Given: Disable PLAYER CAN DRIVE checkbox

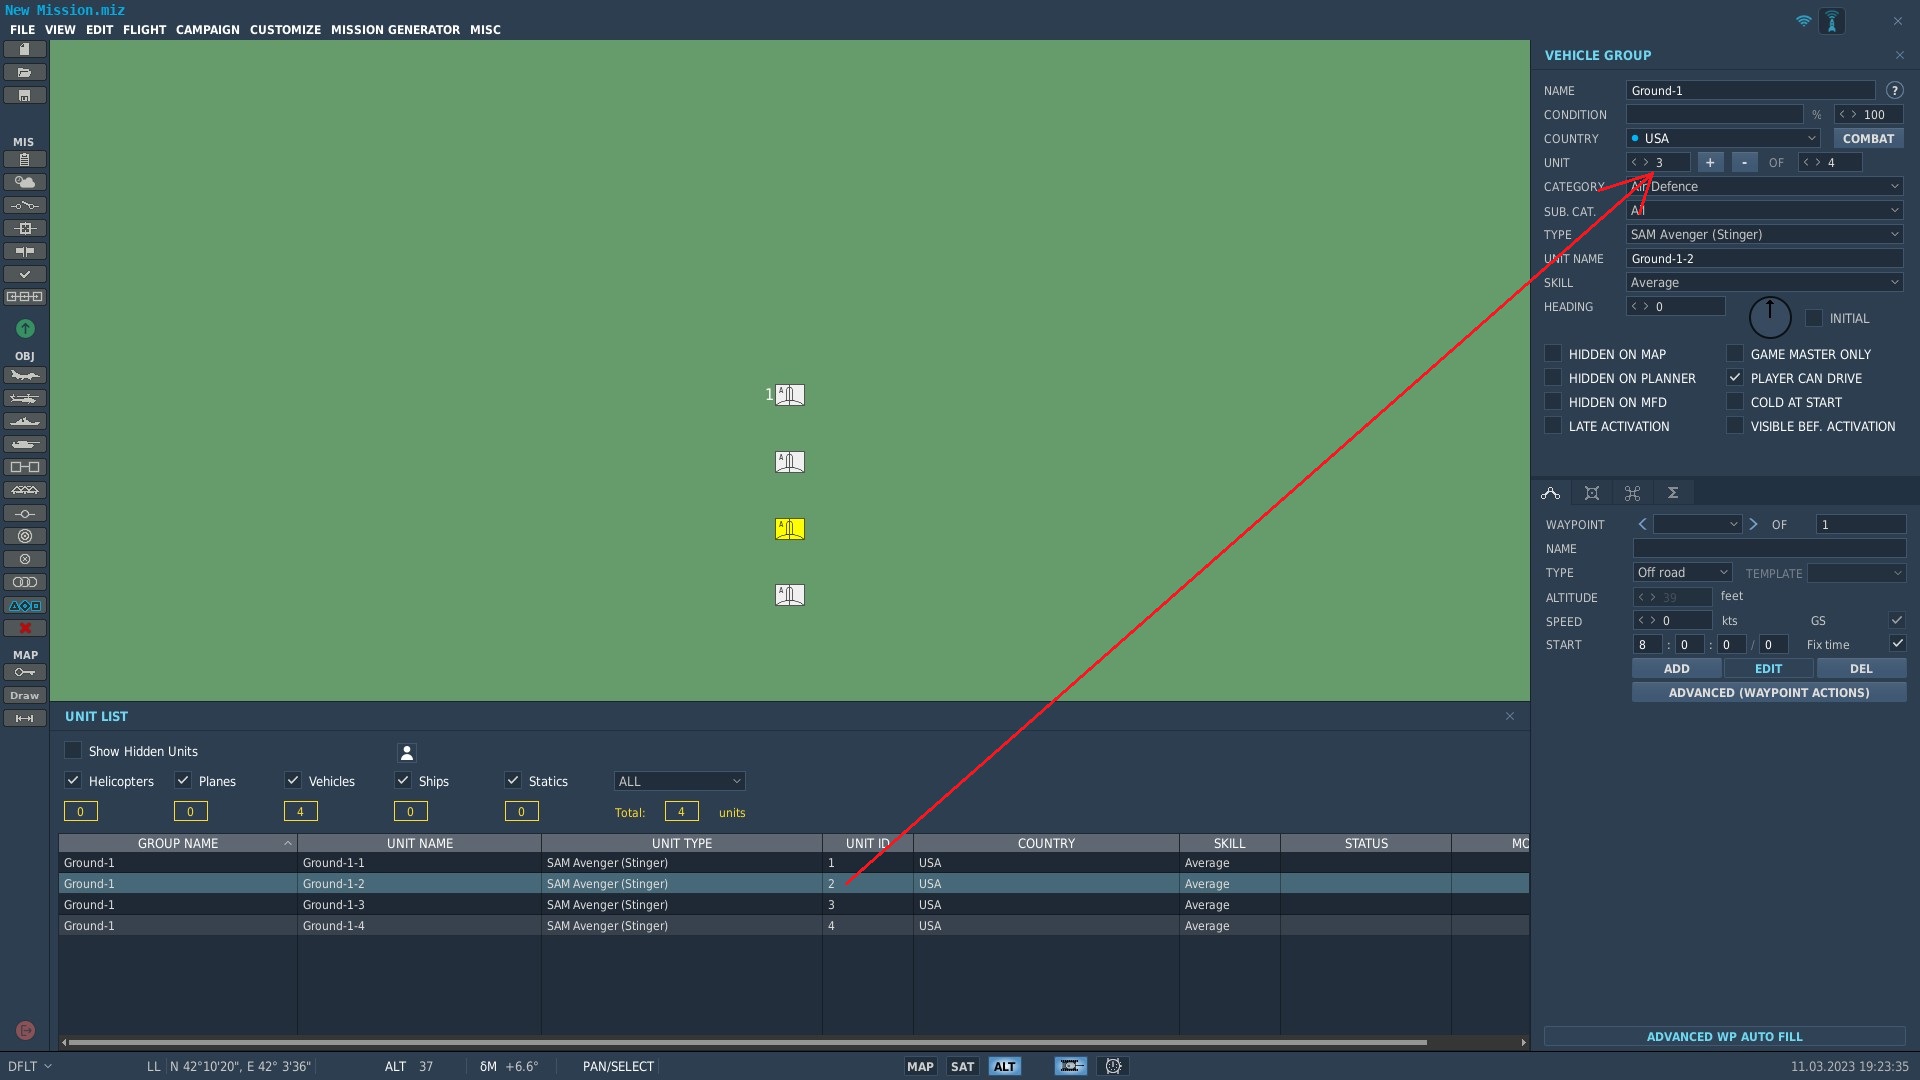Looking at the screenshot, I should pyautogui.click(x=1735, y=377).
